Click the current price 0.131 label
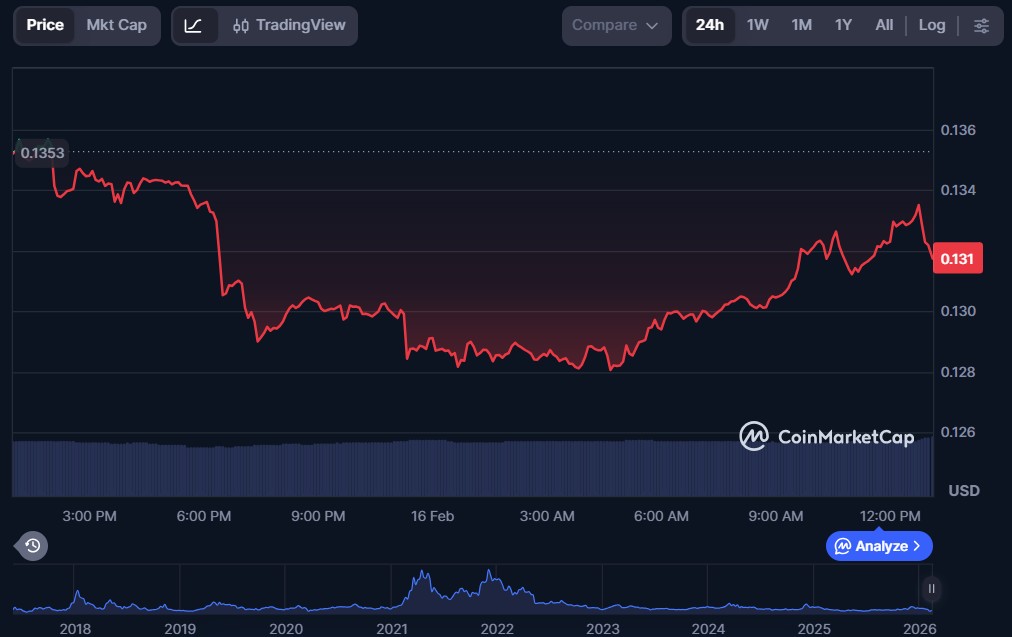1012x637 pixels. pyautogui.click(x=957, y=258)
